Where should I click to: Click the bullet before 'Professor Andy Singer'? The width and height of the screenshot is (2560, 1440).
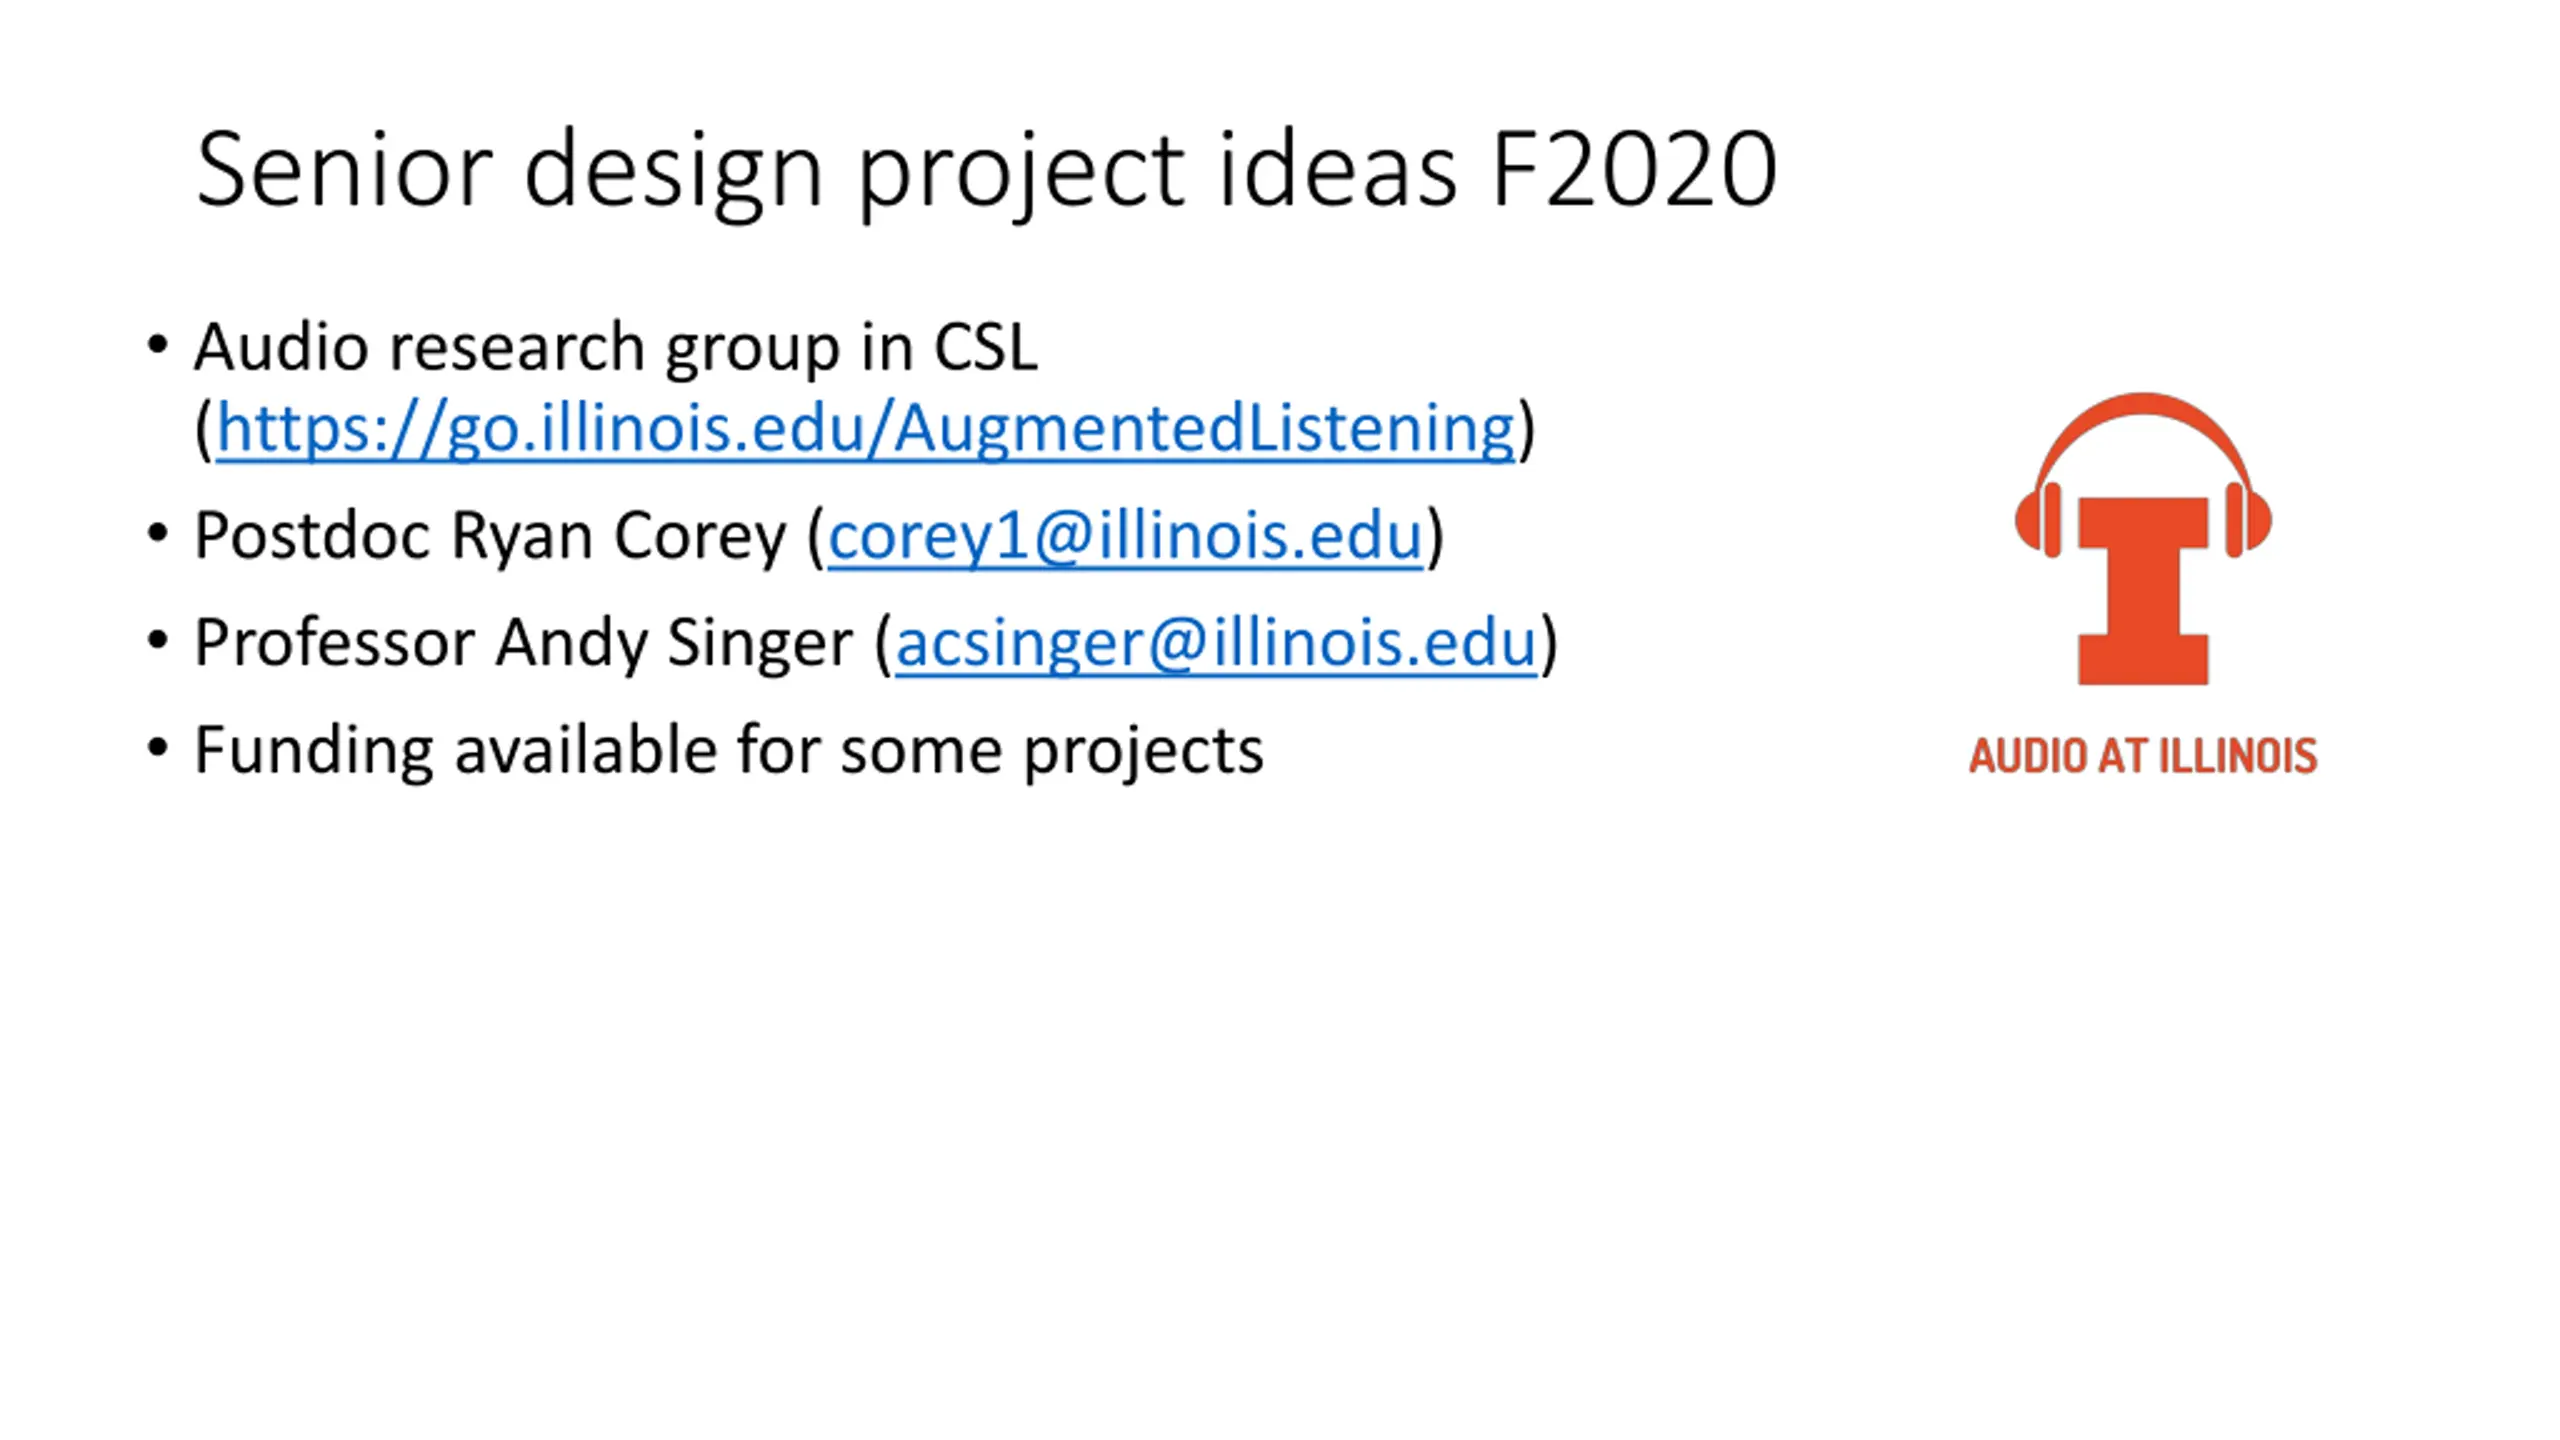(x=157, y=641)
